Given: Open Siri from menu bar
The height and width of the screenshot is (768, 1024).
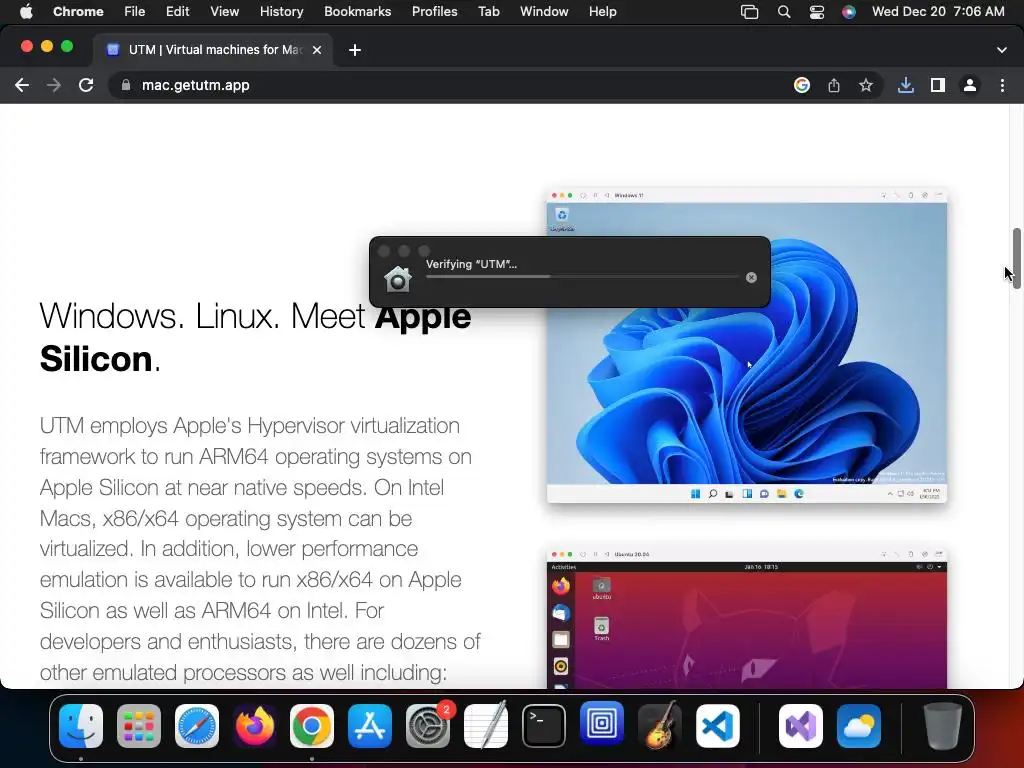Looking at the screenshot, I should point(848,12).
